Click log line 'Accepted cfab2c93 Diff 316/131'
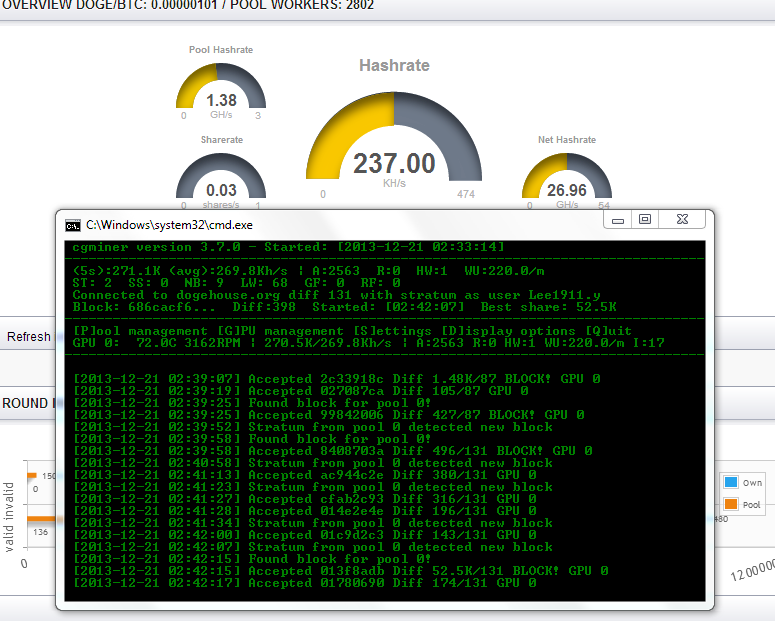The width and height of the screenshot is (775, 621). 305,499
